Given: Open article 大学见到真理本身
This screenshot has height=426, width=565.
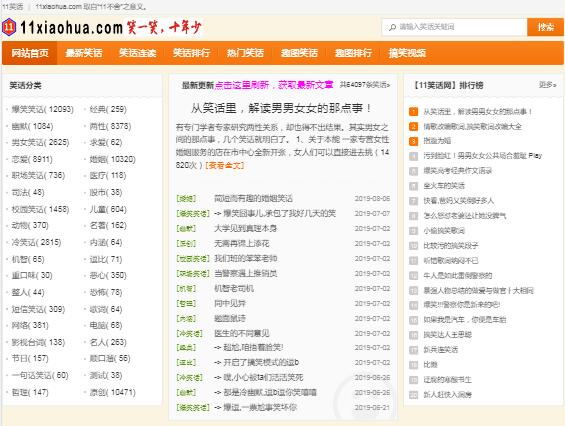Looking at the screenshot, I should (x=245, y=228).
